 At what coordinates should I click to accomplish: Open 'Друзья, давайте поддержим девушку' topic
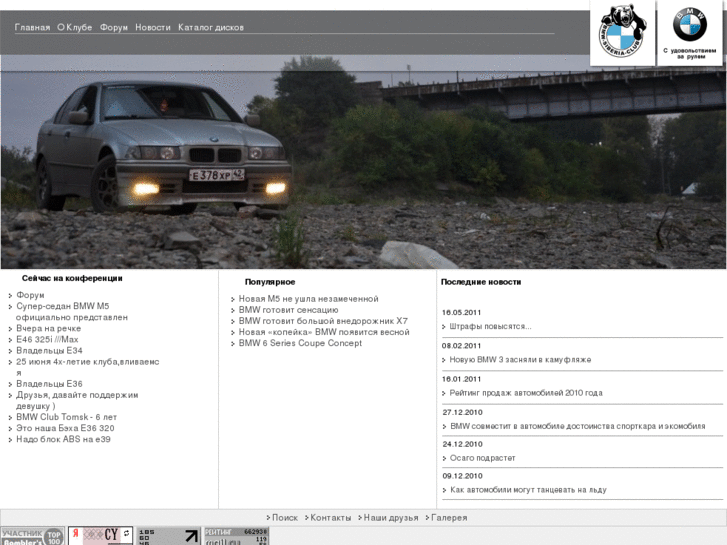pos(77,400)
